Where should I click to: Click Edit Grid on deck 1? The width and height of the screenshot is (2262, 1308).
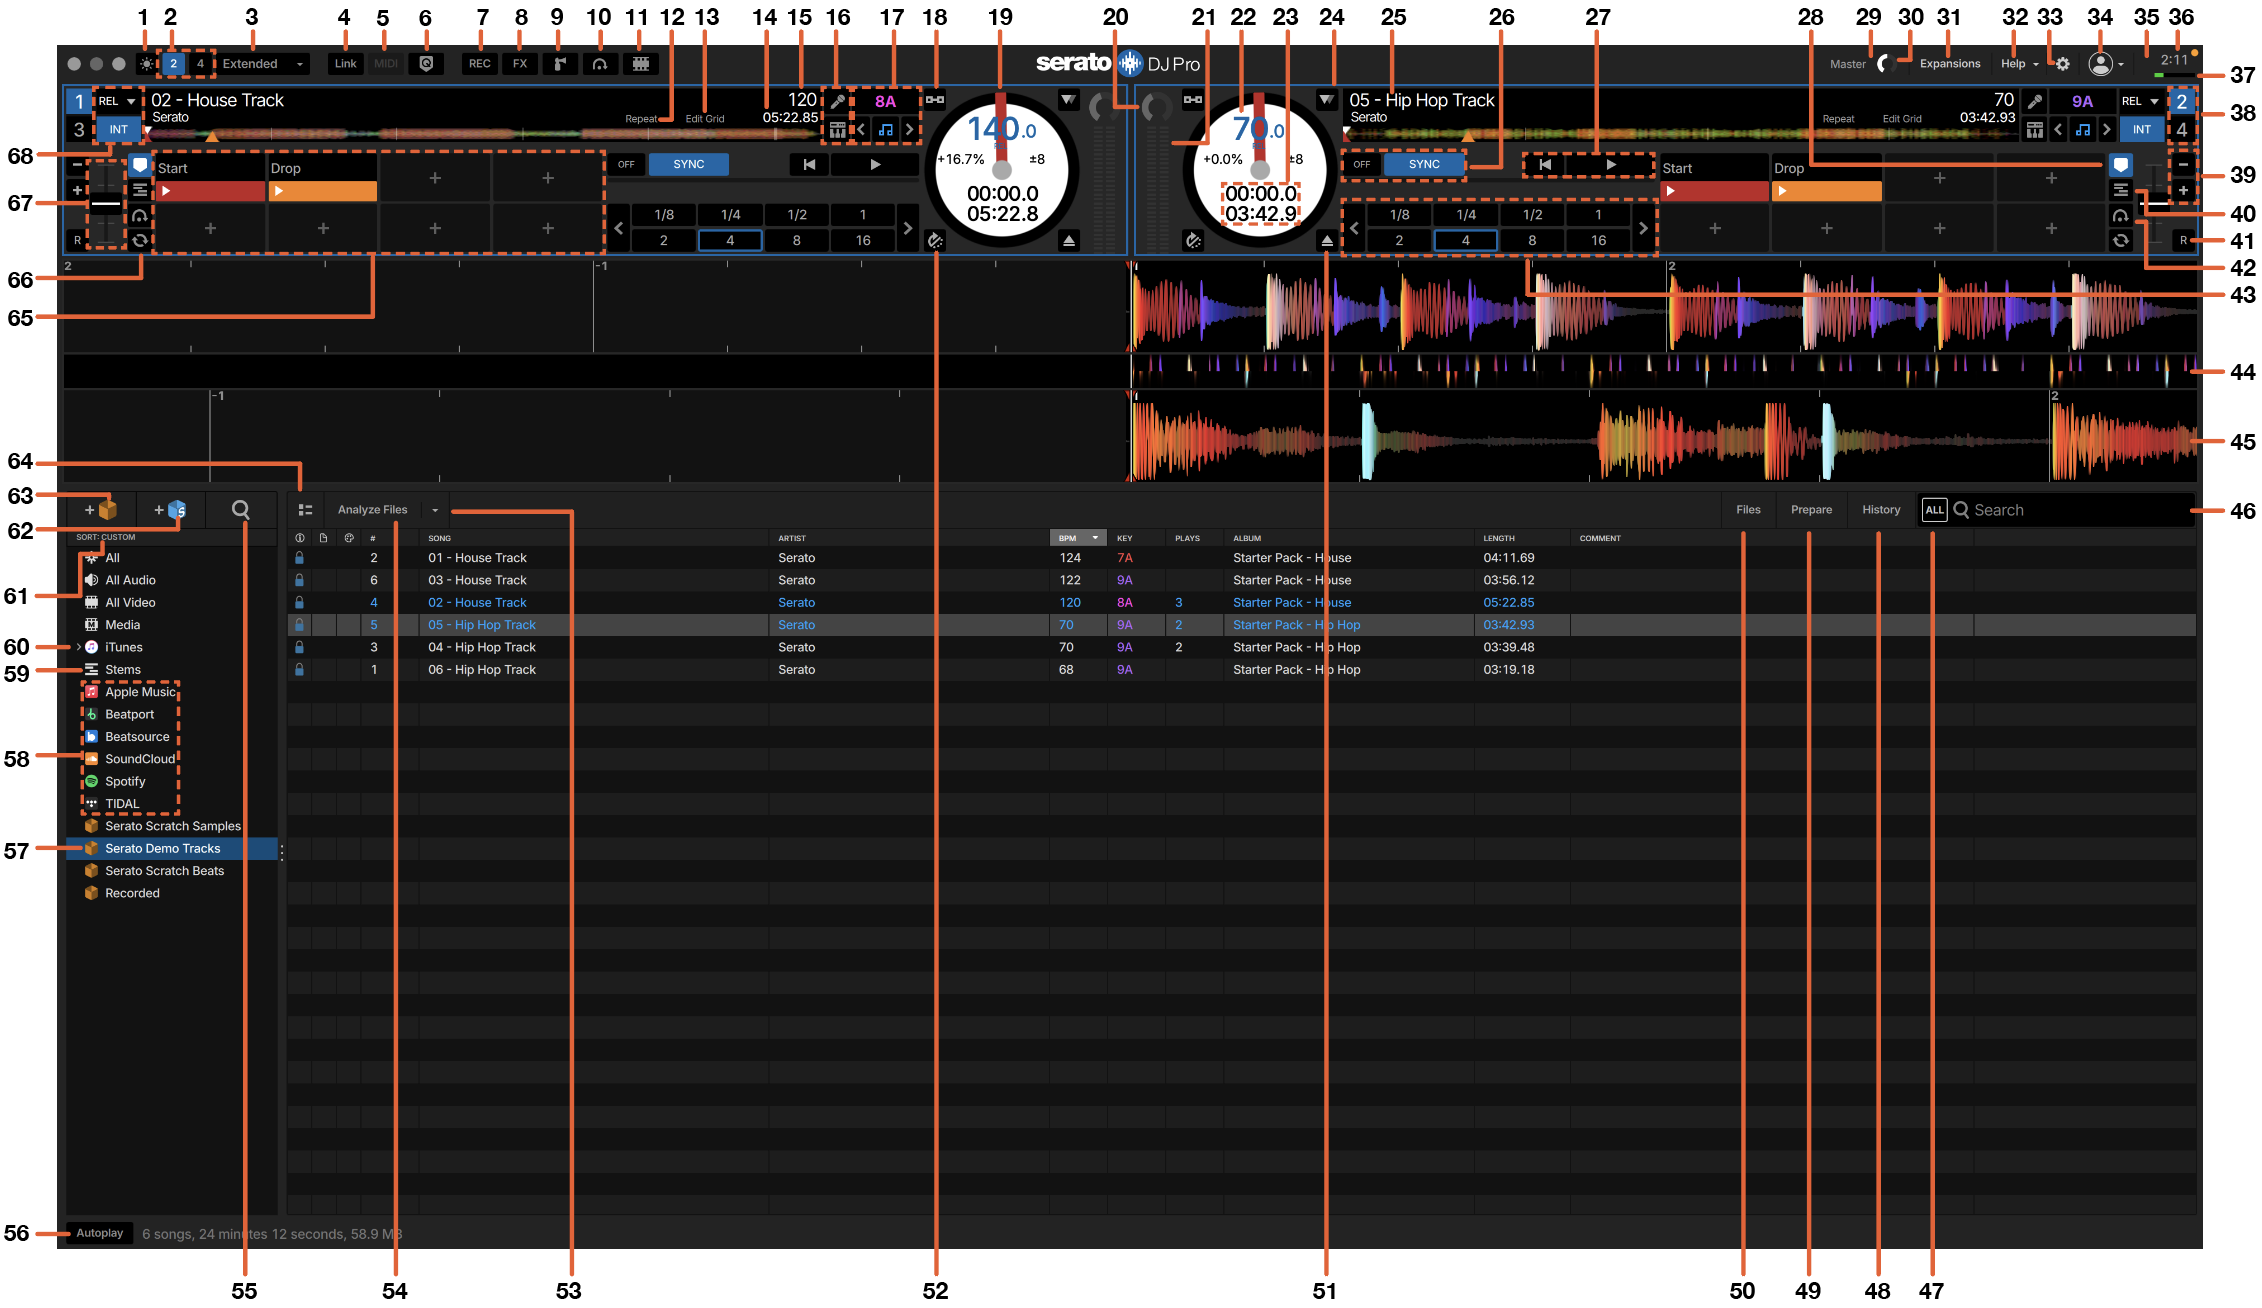click(704, 119)
